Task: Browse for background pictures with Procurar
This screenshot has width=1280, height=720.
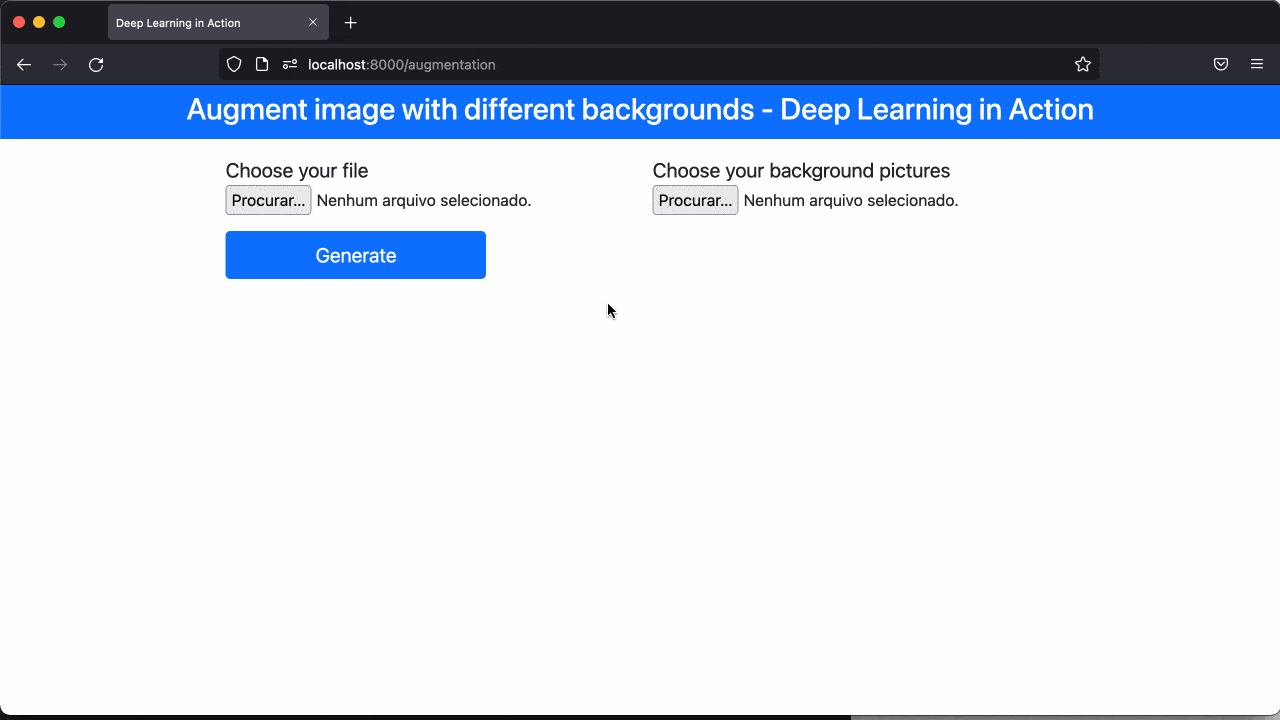Action: [x=695, y=200]
